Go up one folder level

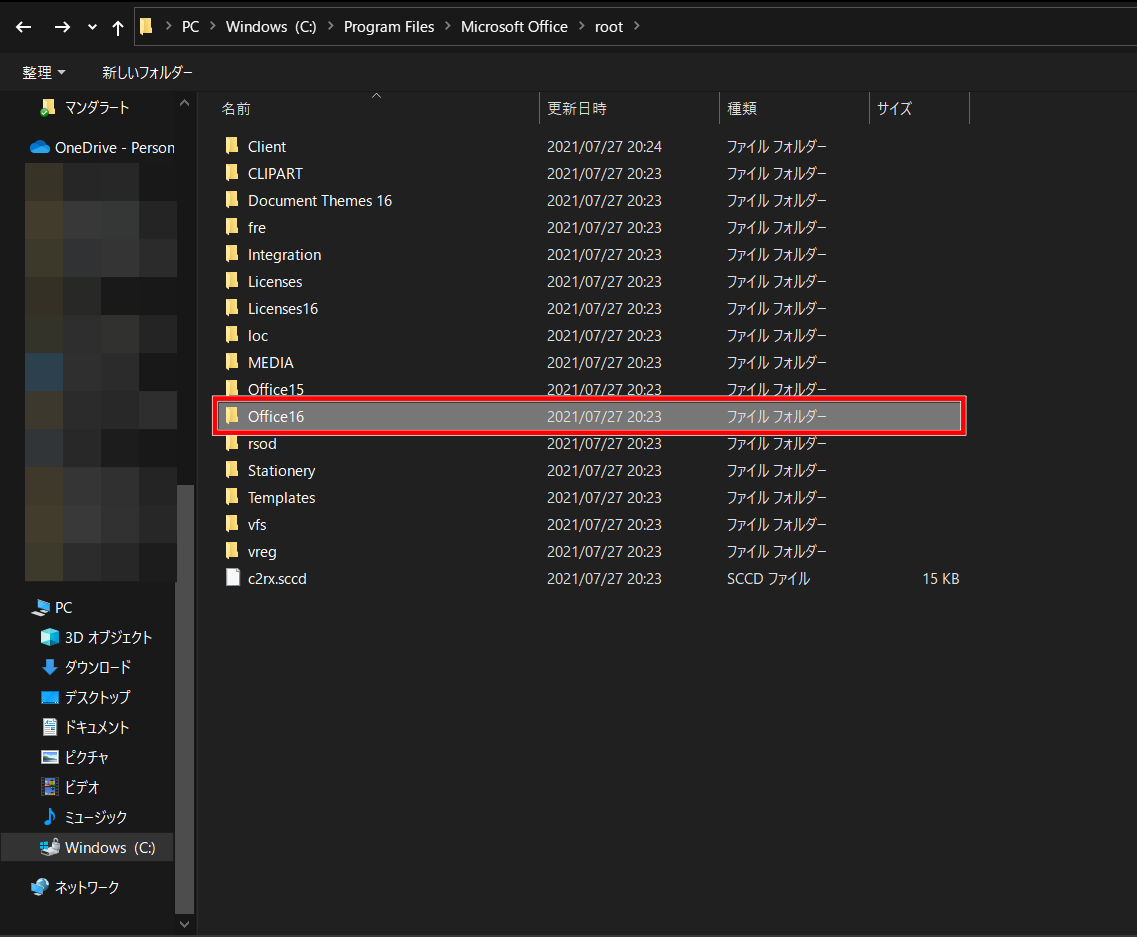click(117, 27)
